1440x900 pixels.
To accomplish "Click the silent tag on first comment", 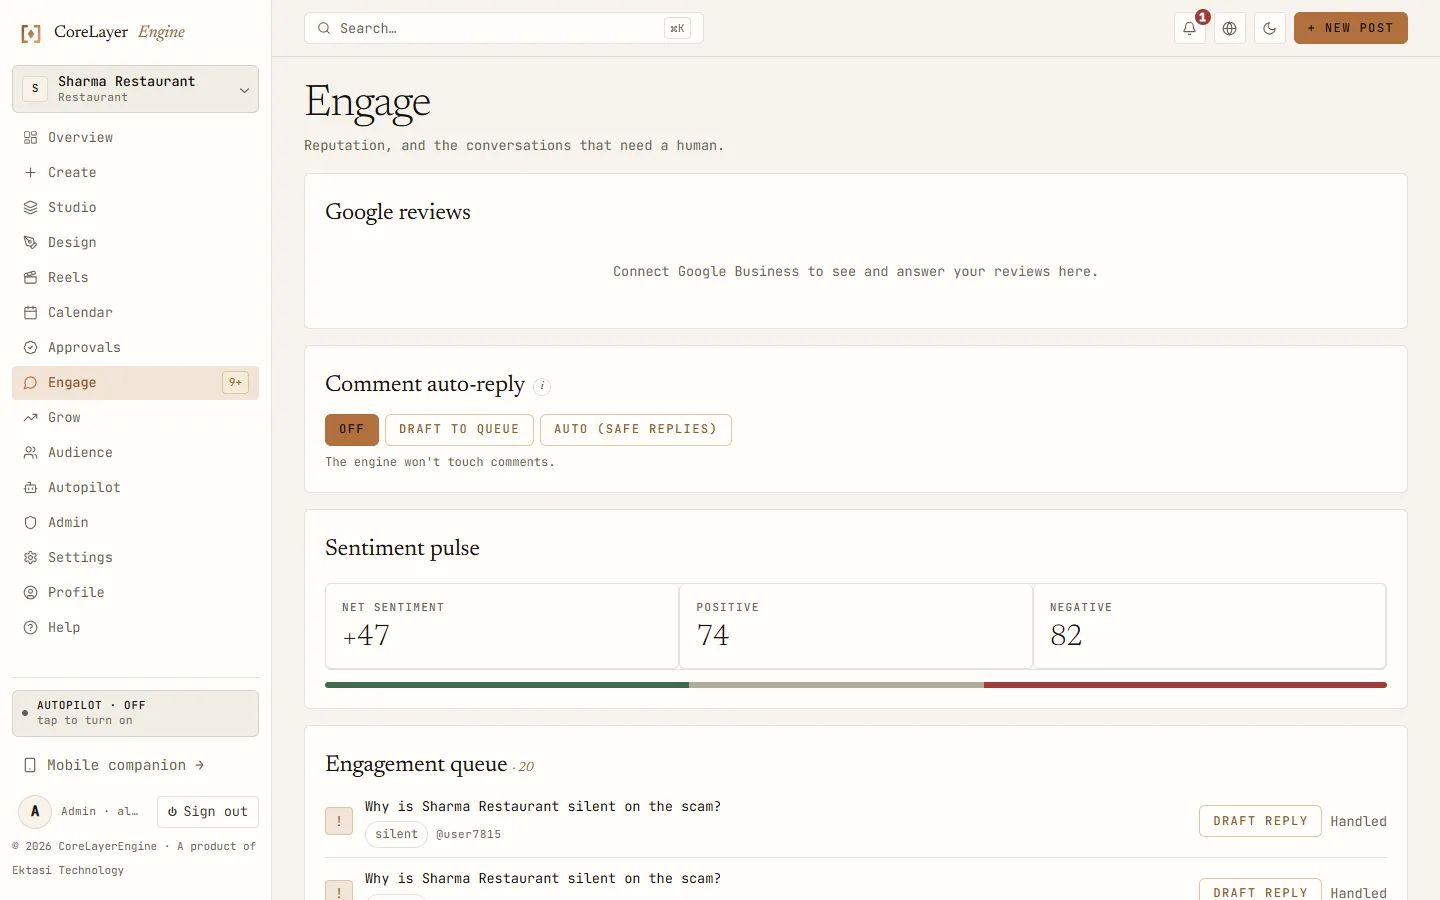I will [x=397, y=834].
